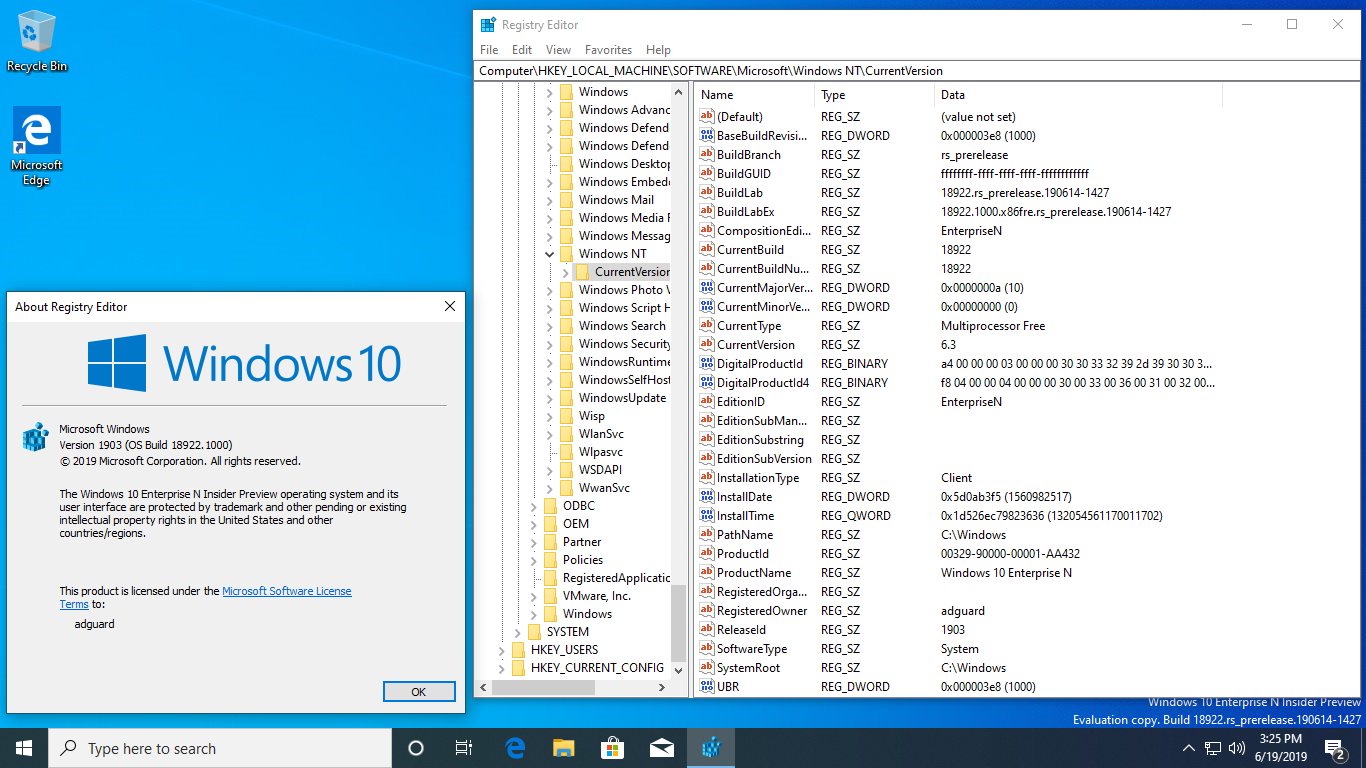Launch Edge from the taskbar

tap(515, 748)
